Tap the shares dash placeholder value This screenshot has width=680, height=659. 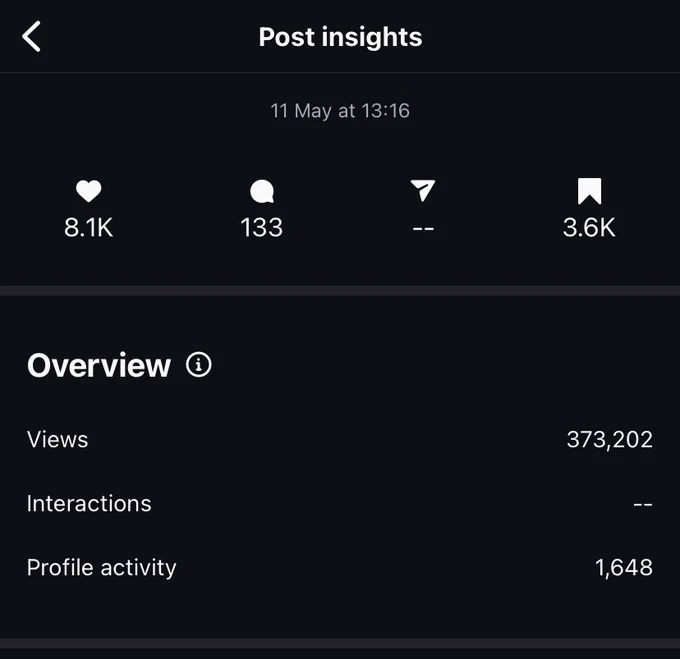click(x=423, y=228)
